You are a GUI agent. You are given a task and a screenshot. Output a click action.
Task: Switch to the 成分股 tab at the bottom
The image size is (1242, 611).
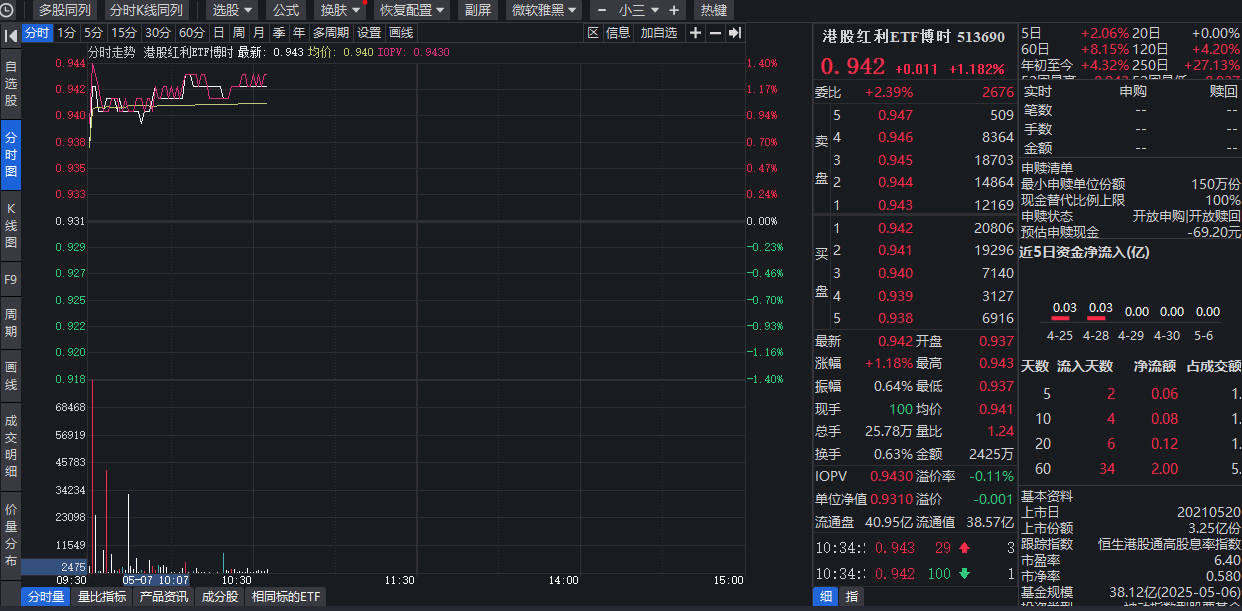(219, 596)
